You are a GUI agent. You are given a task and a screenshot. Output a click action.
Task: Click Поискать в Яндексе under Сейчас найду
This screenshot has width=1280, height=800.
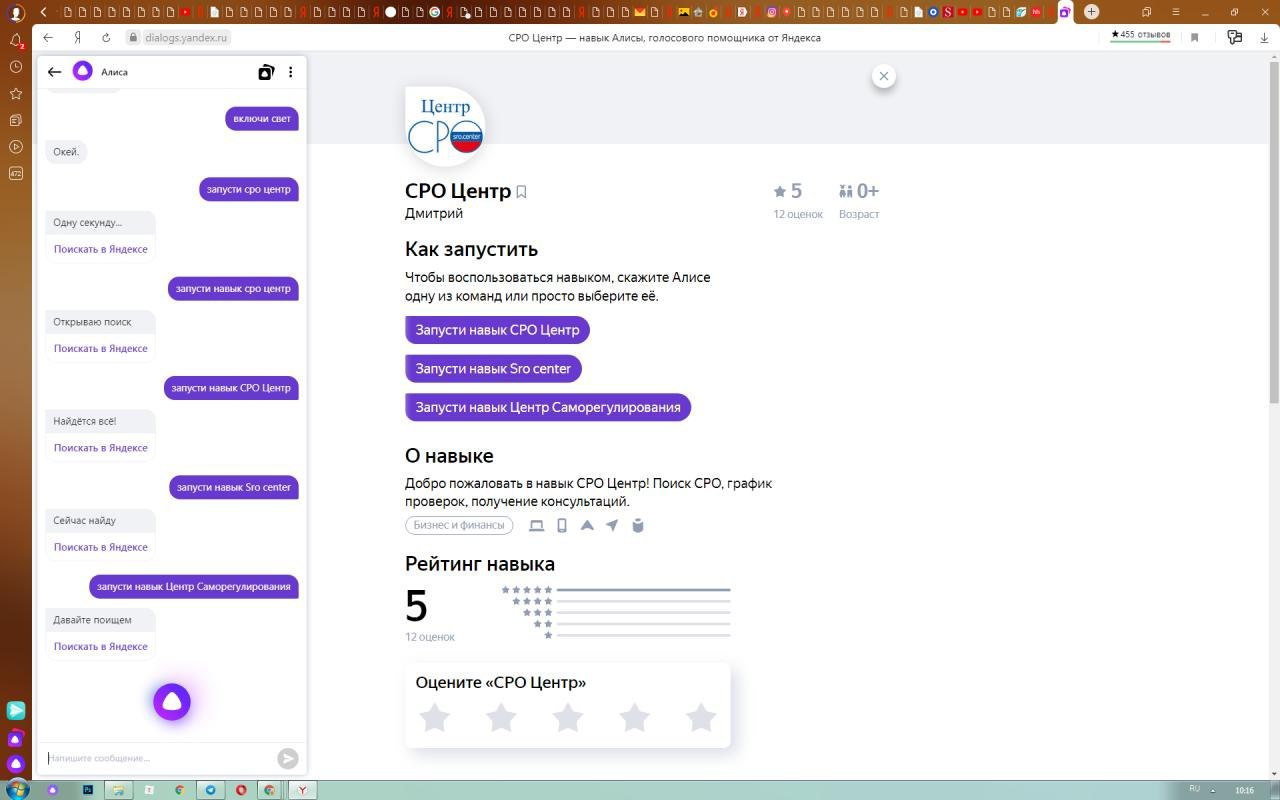point(101,547)
